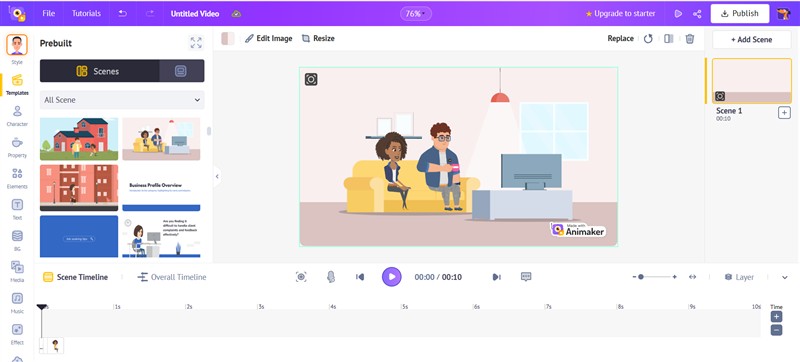Skip to the previous scene
This screenshot has height=362, width=800.
pos(360,277)
